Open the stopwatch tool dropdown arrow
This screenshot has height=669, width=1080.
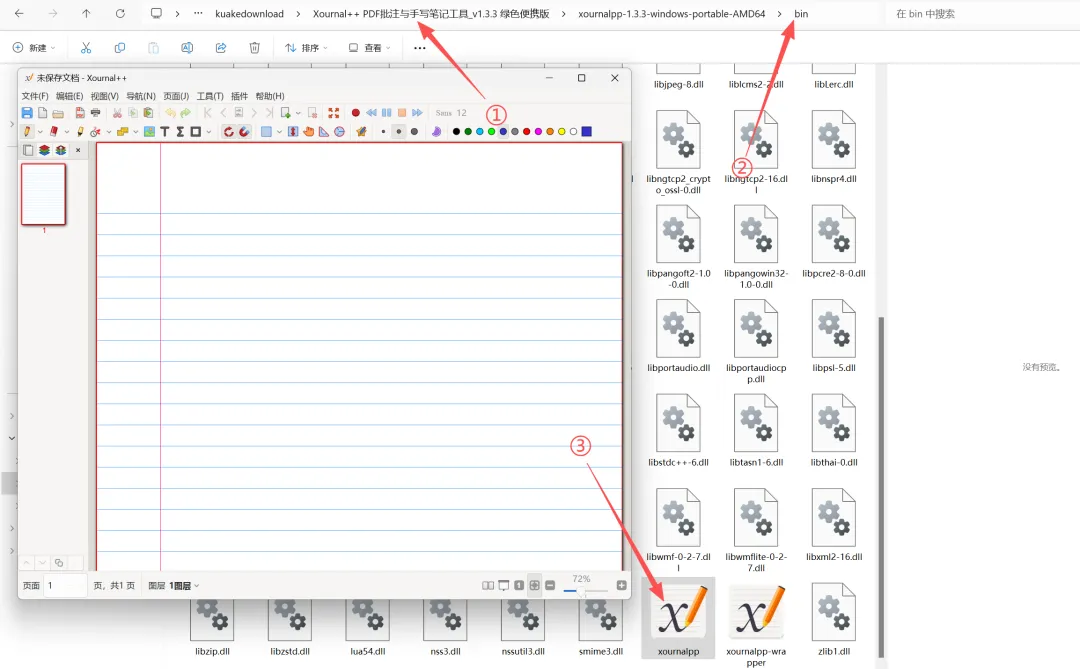point(109,132)
